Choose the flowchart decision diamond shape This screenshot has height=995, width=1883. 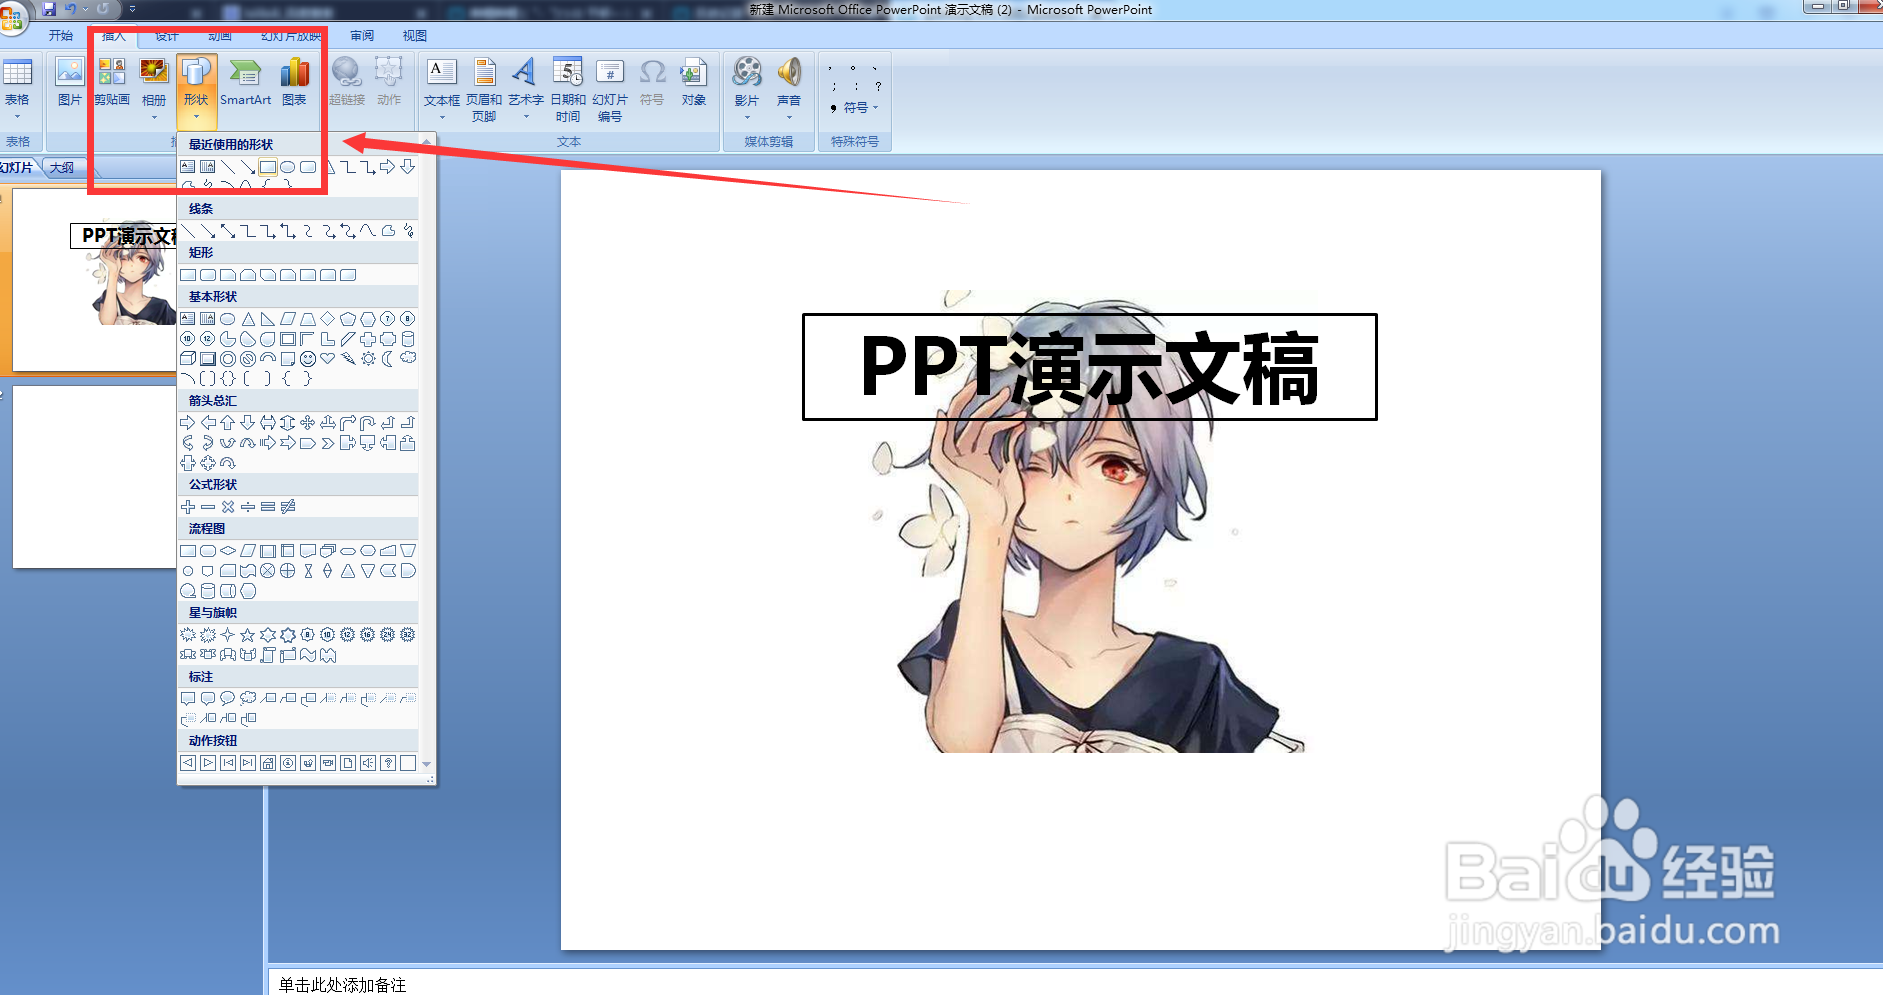[228, 551]
